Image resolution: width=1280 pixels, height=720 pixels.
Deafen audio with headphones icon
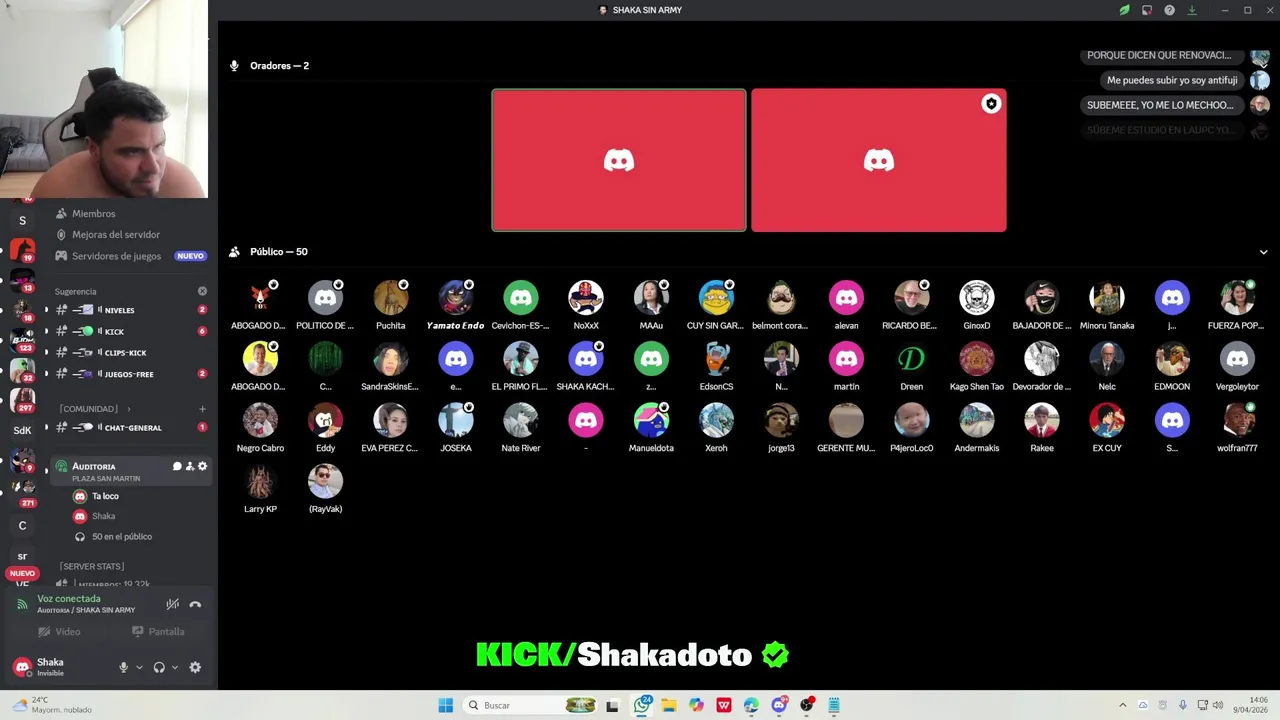coord(159,667)
